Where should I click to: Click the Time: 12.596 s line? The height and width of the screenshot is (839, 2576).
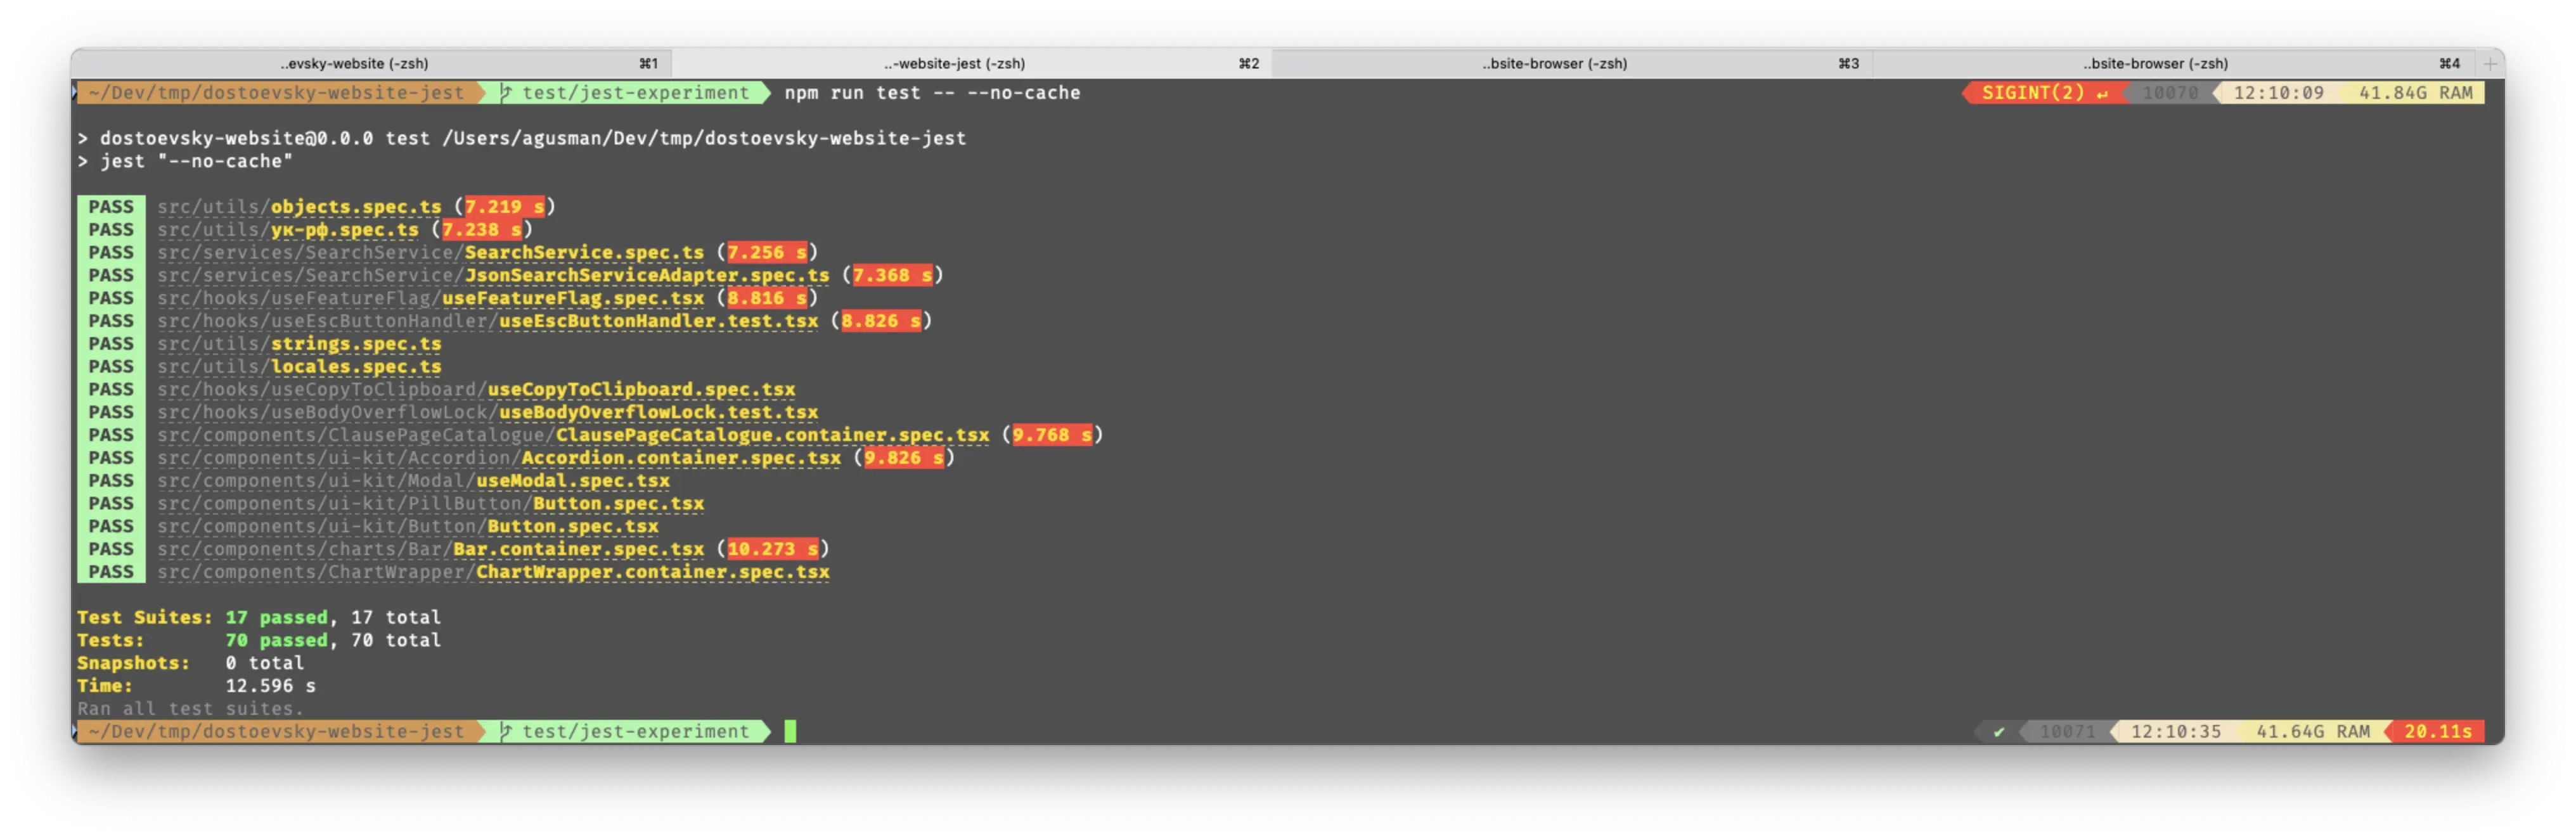tap(196, 687)
